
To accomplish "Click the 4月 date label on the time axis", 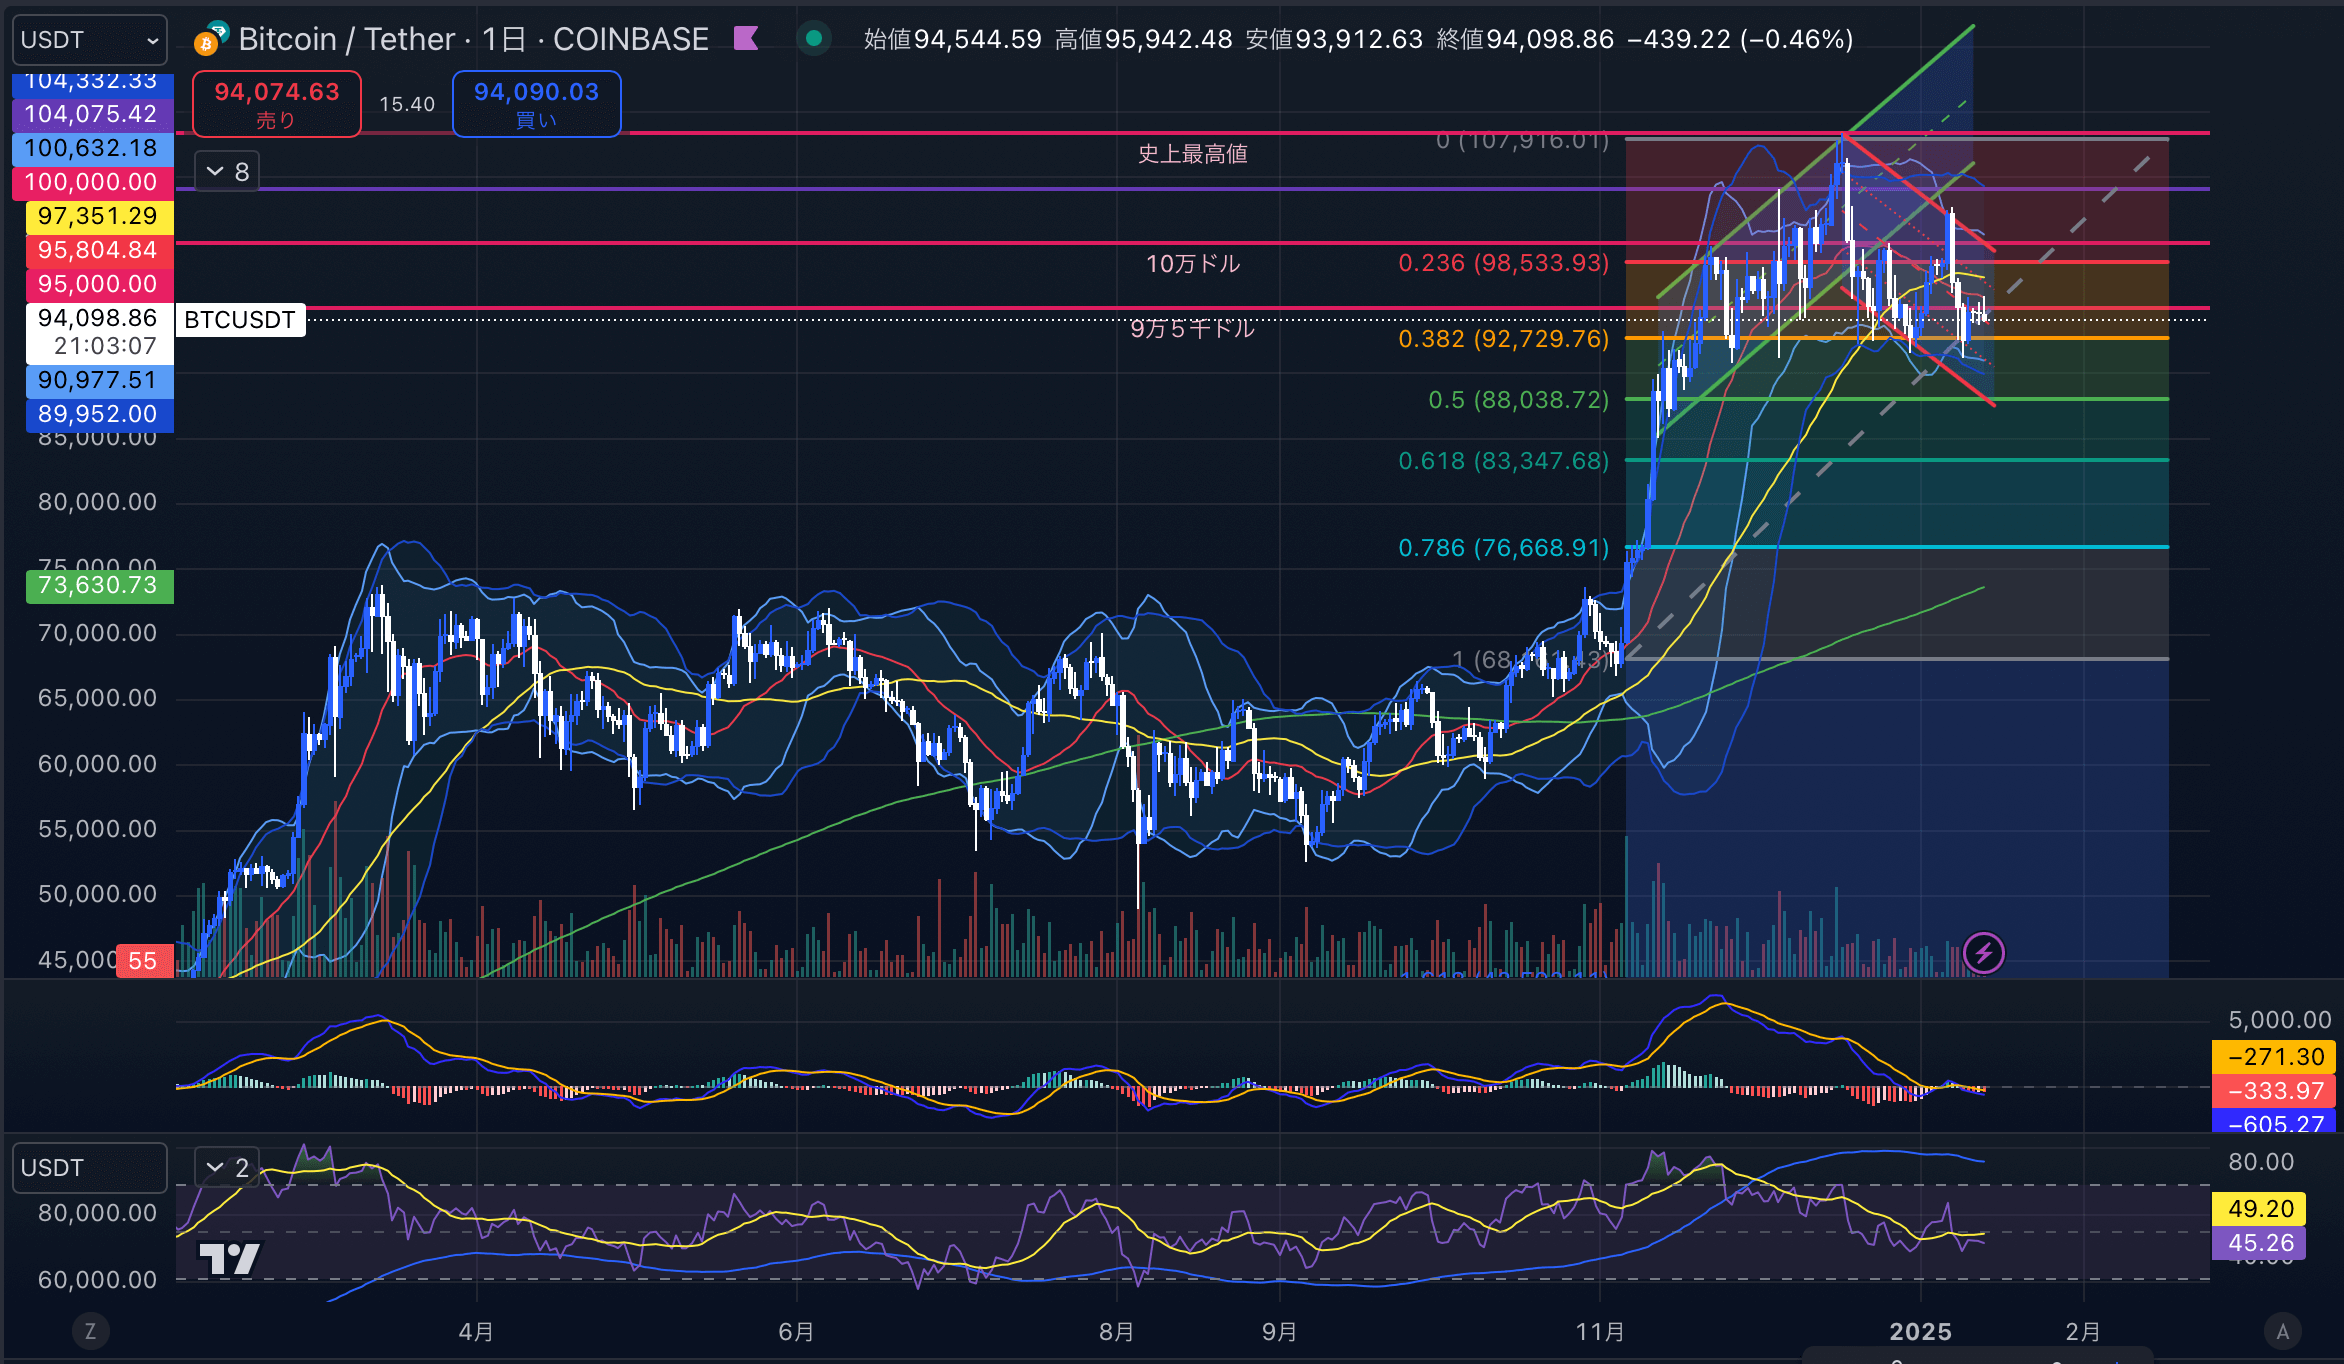I will (x=476, y=1332).
